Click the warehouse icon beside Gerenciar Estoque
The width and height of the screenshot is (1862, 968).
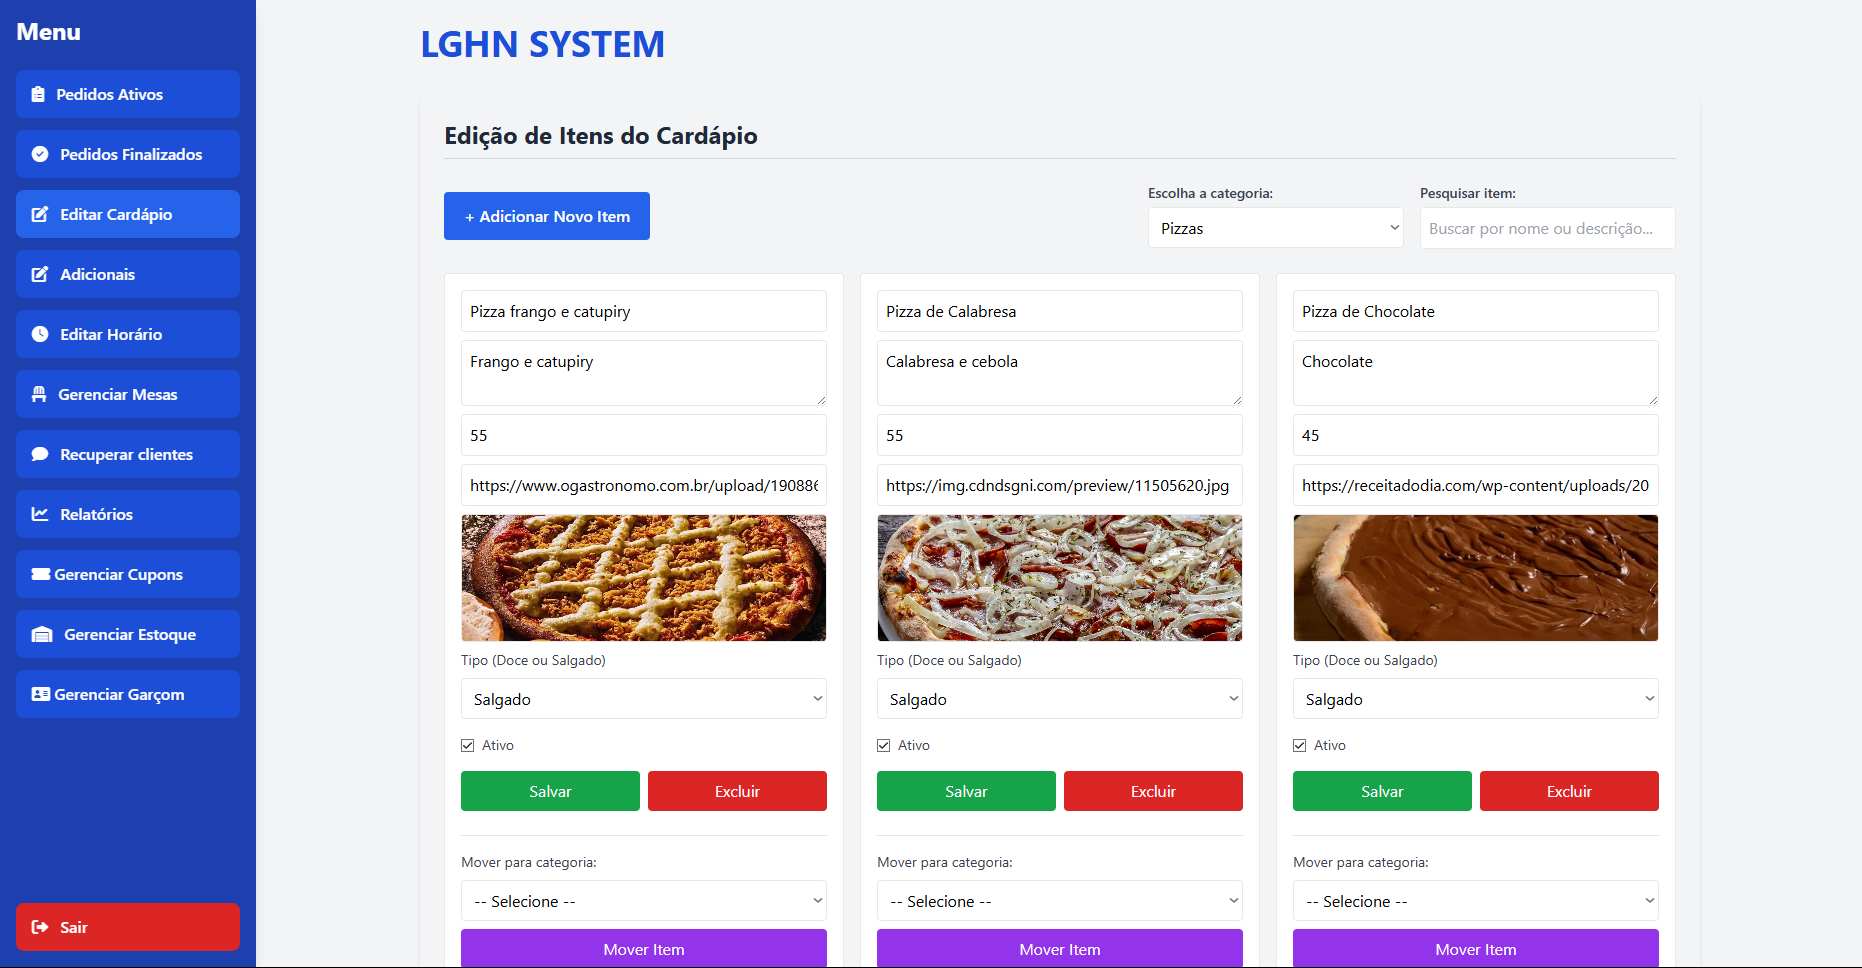click(x=42, y=634)
